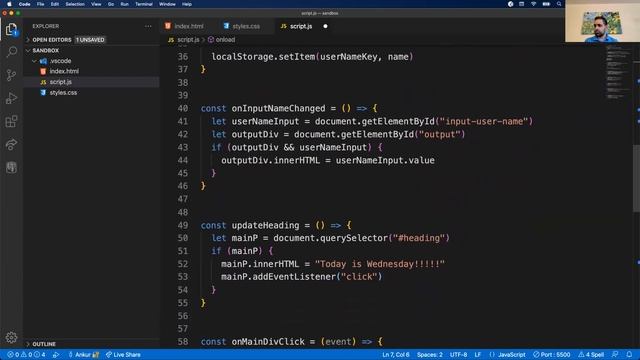640x360 pixels.
Task: Open the Terminal menu
Action: click(144, 4)
